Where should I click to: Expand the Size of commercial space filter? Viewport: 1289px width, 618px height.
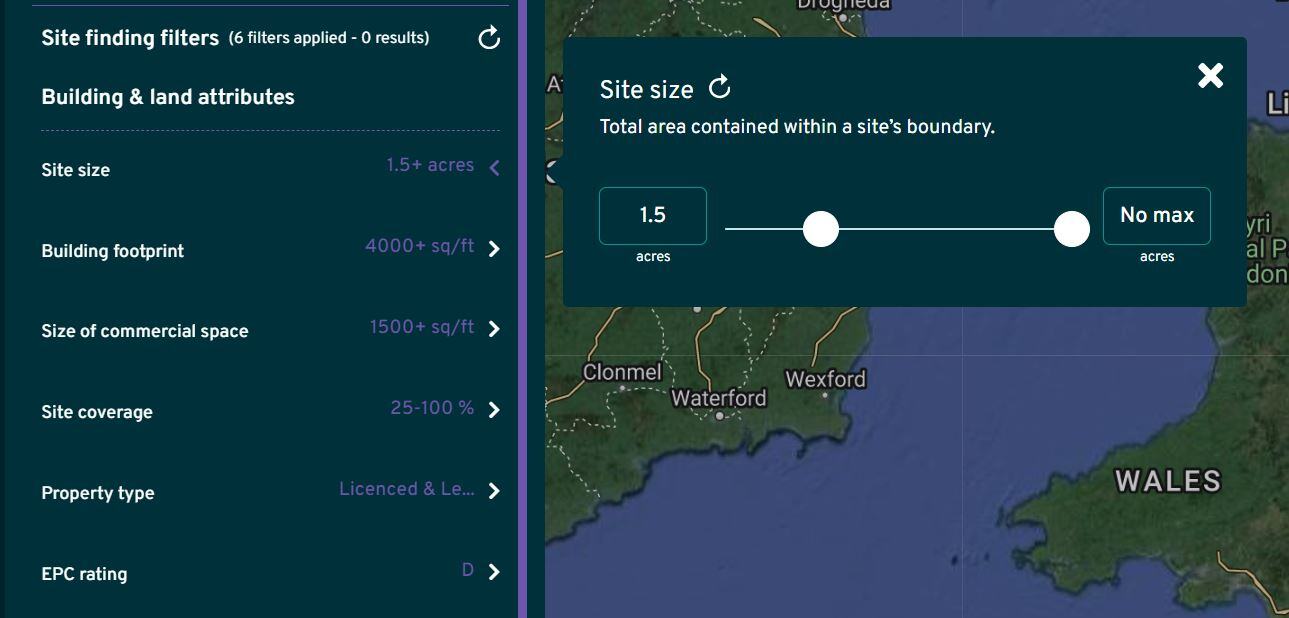point(494,330)
